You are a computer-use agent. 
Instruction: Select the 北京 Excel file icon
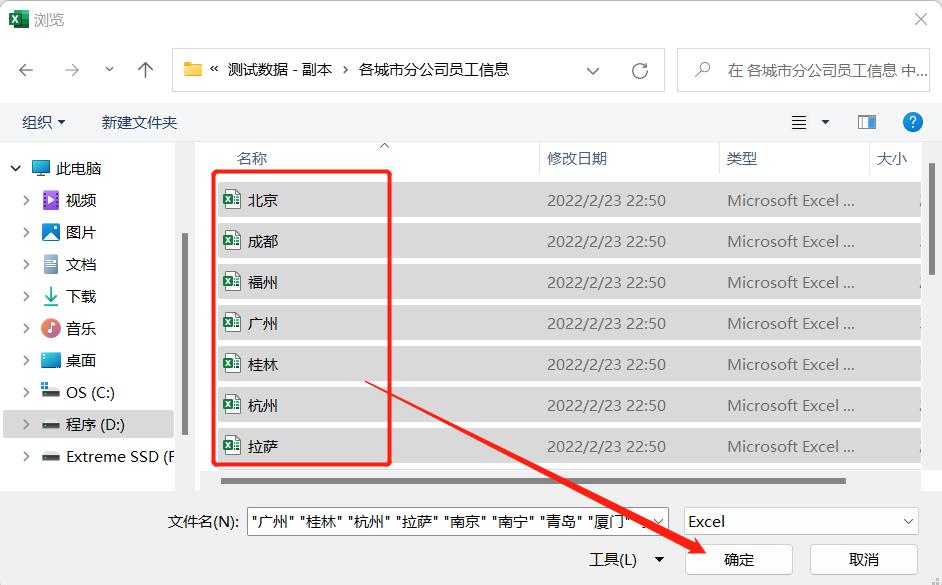pos(231,199)
